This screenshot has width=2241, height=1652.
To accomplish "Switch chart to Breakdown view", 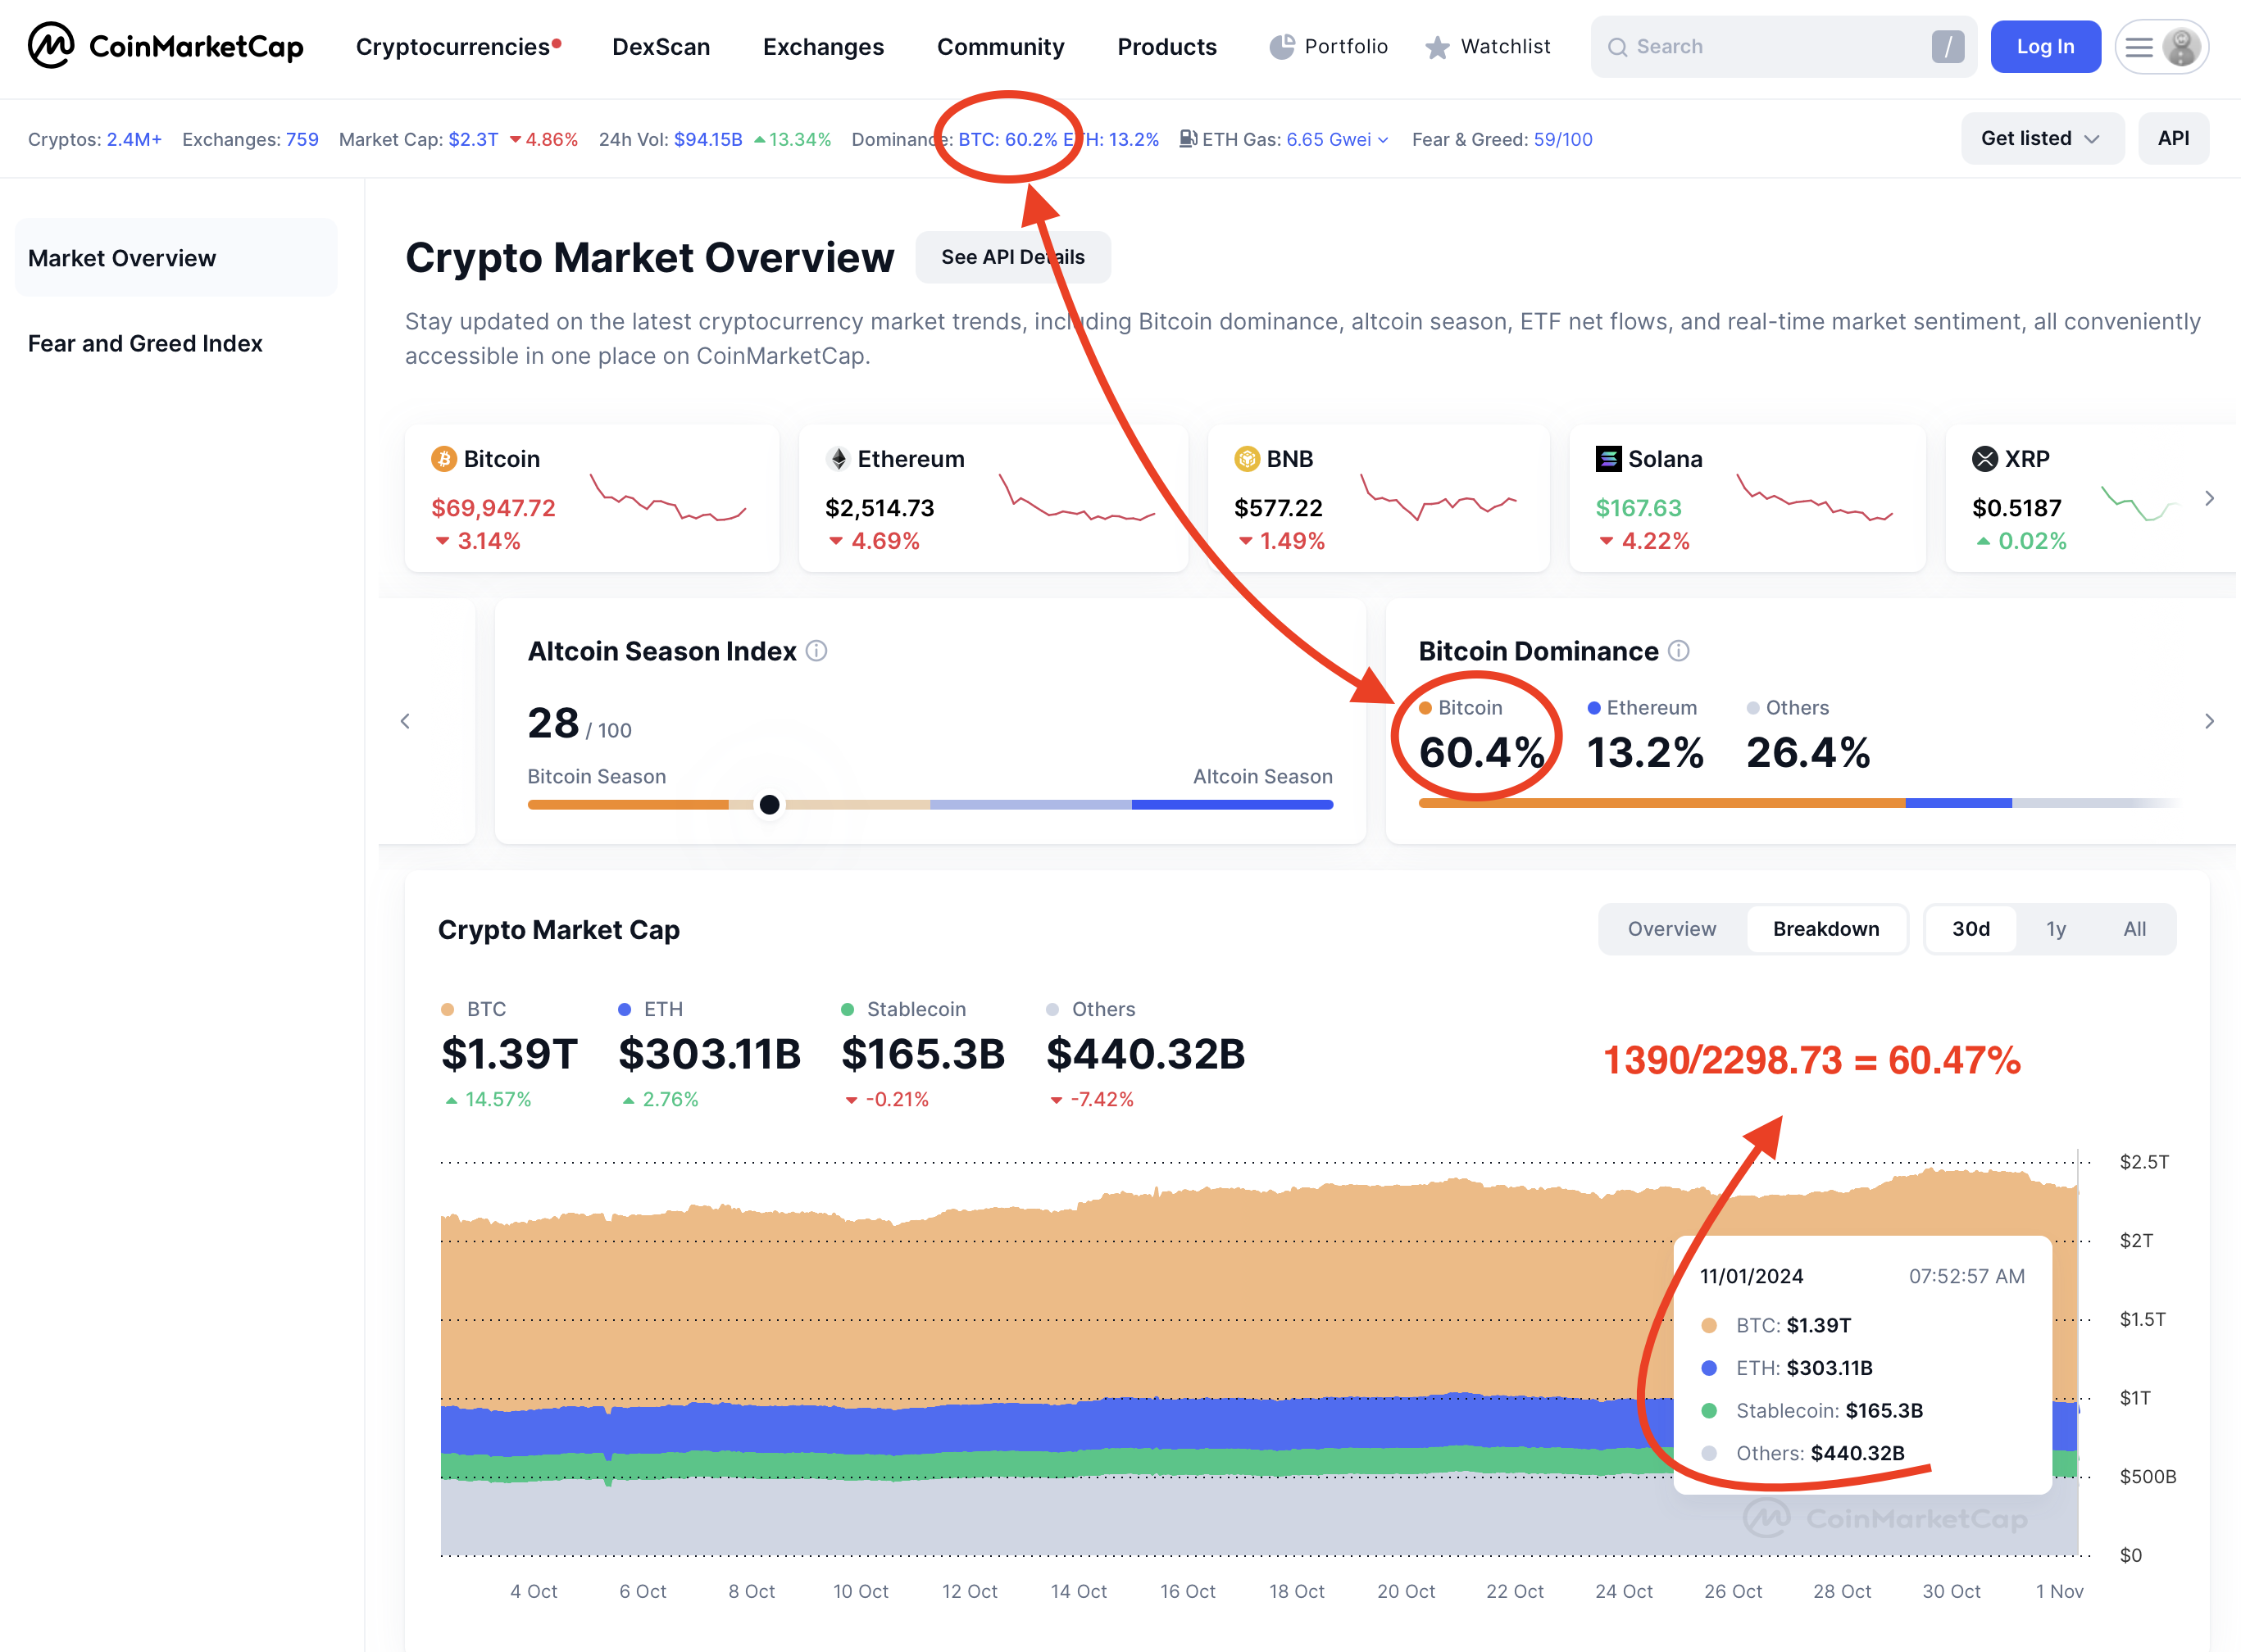I will point(1826,929).
